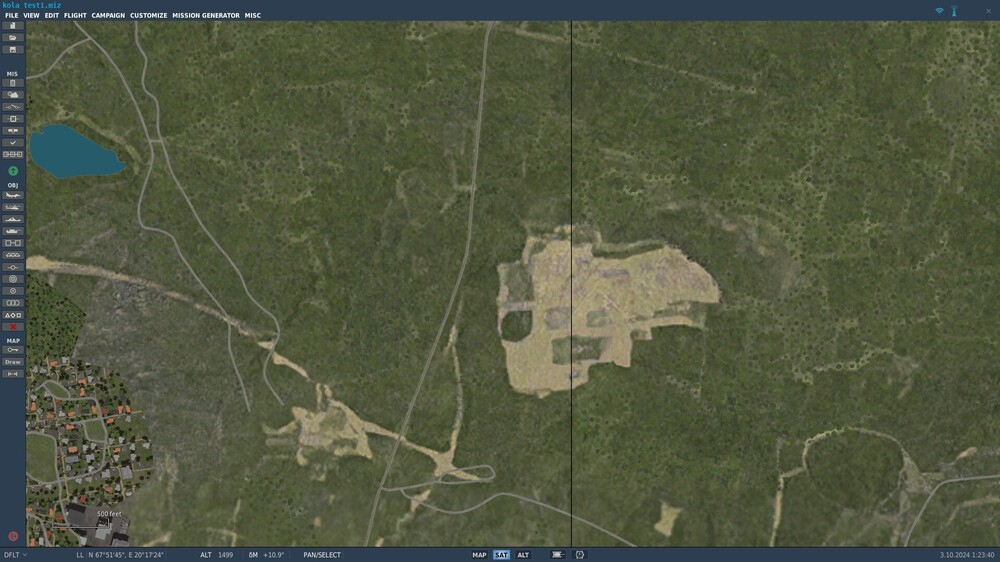Screen dimensions: 1000x562
Task: Open the FILE menu
Action: [x=11, y=15]
